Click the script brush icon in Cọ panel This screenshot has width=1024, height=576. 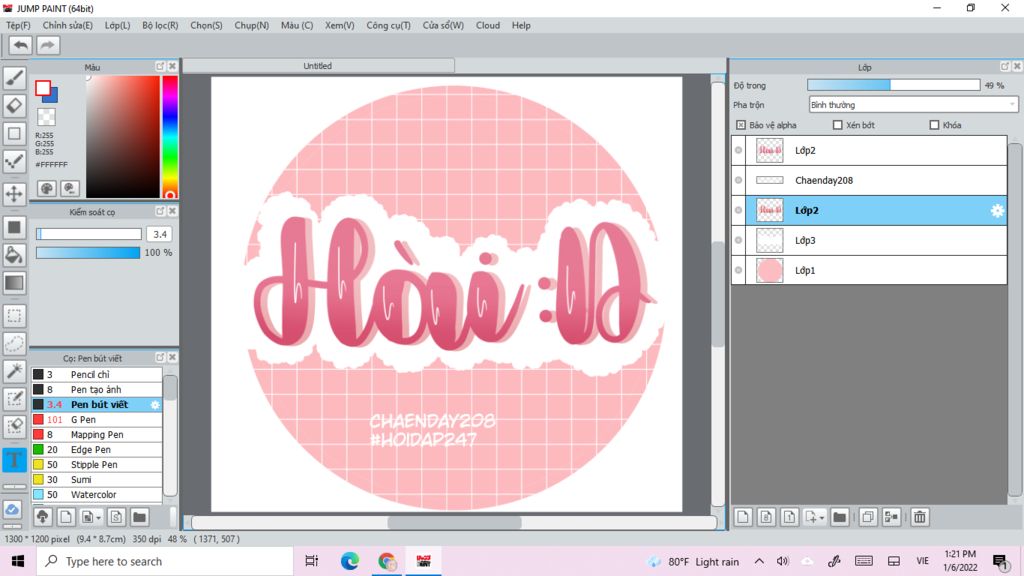click(x=116, y=517)
